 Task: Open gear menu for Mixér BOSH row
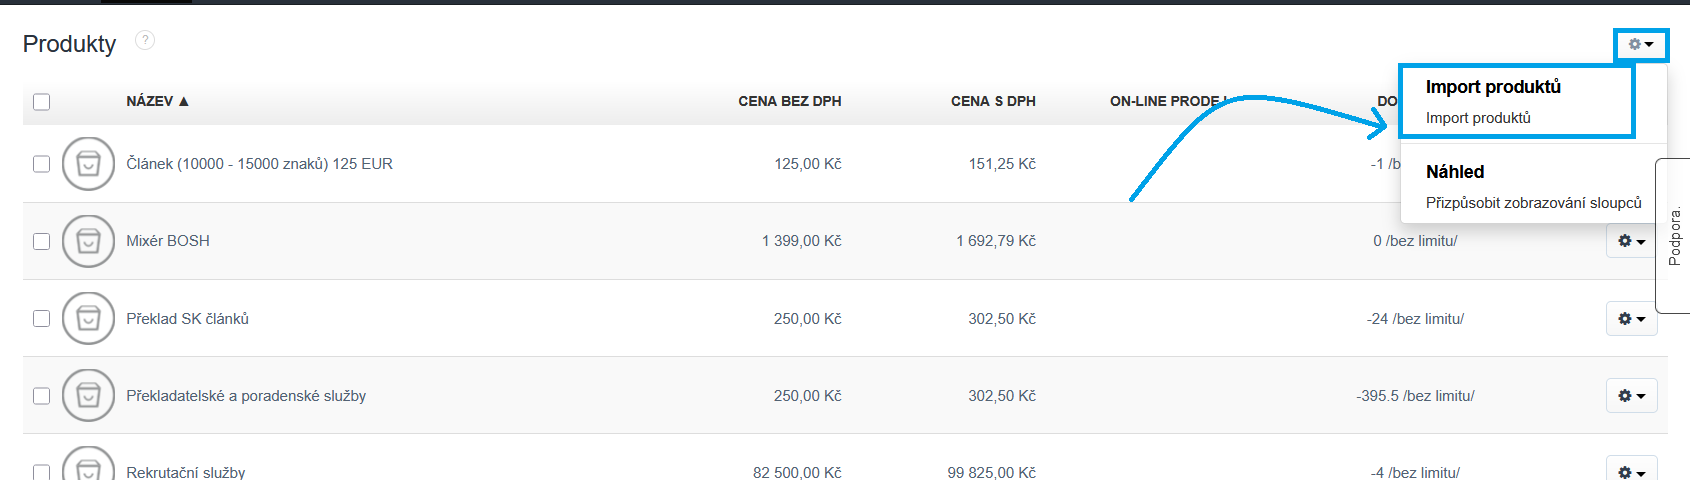pyautogui.click(x=1631, y=241)
